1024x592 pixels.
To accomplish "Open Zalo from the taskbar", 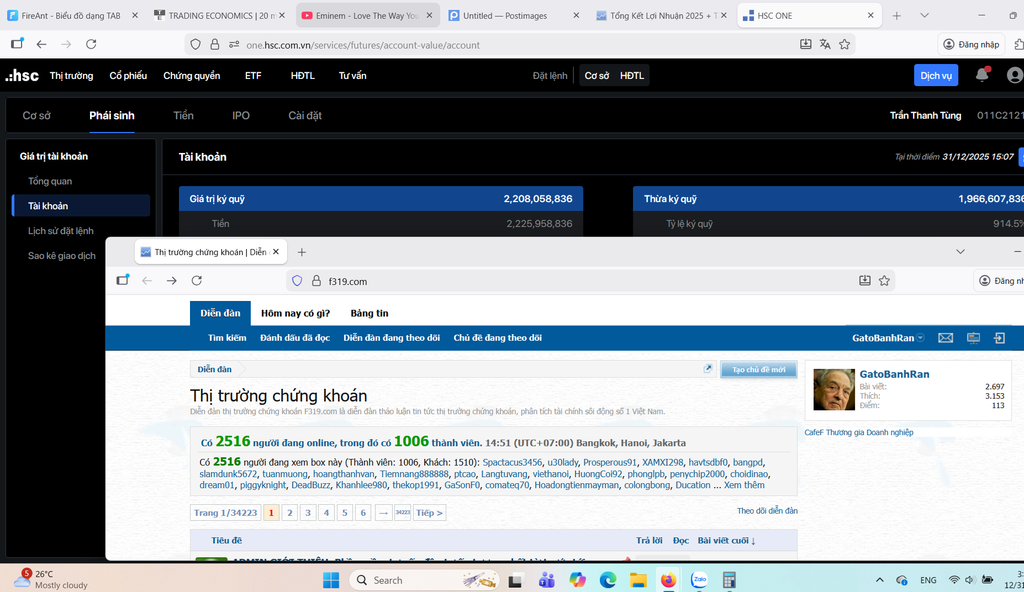I will pos(699,580).
